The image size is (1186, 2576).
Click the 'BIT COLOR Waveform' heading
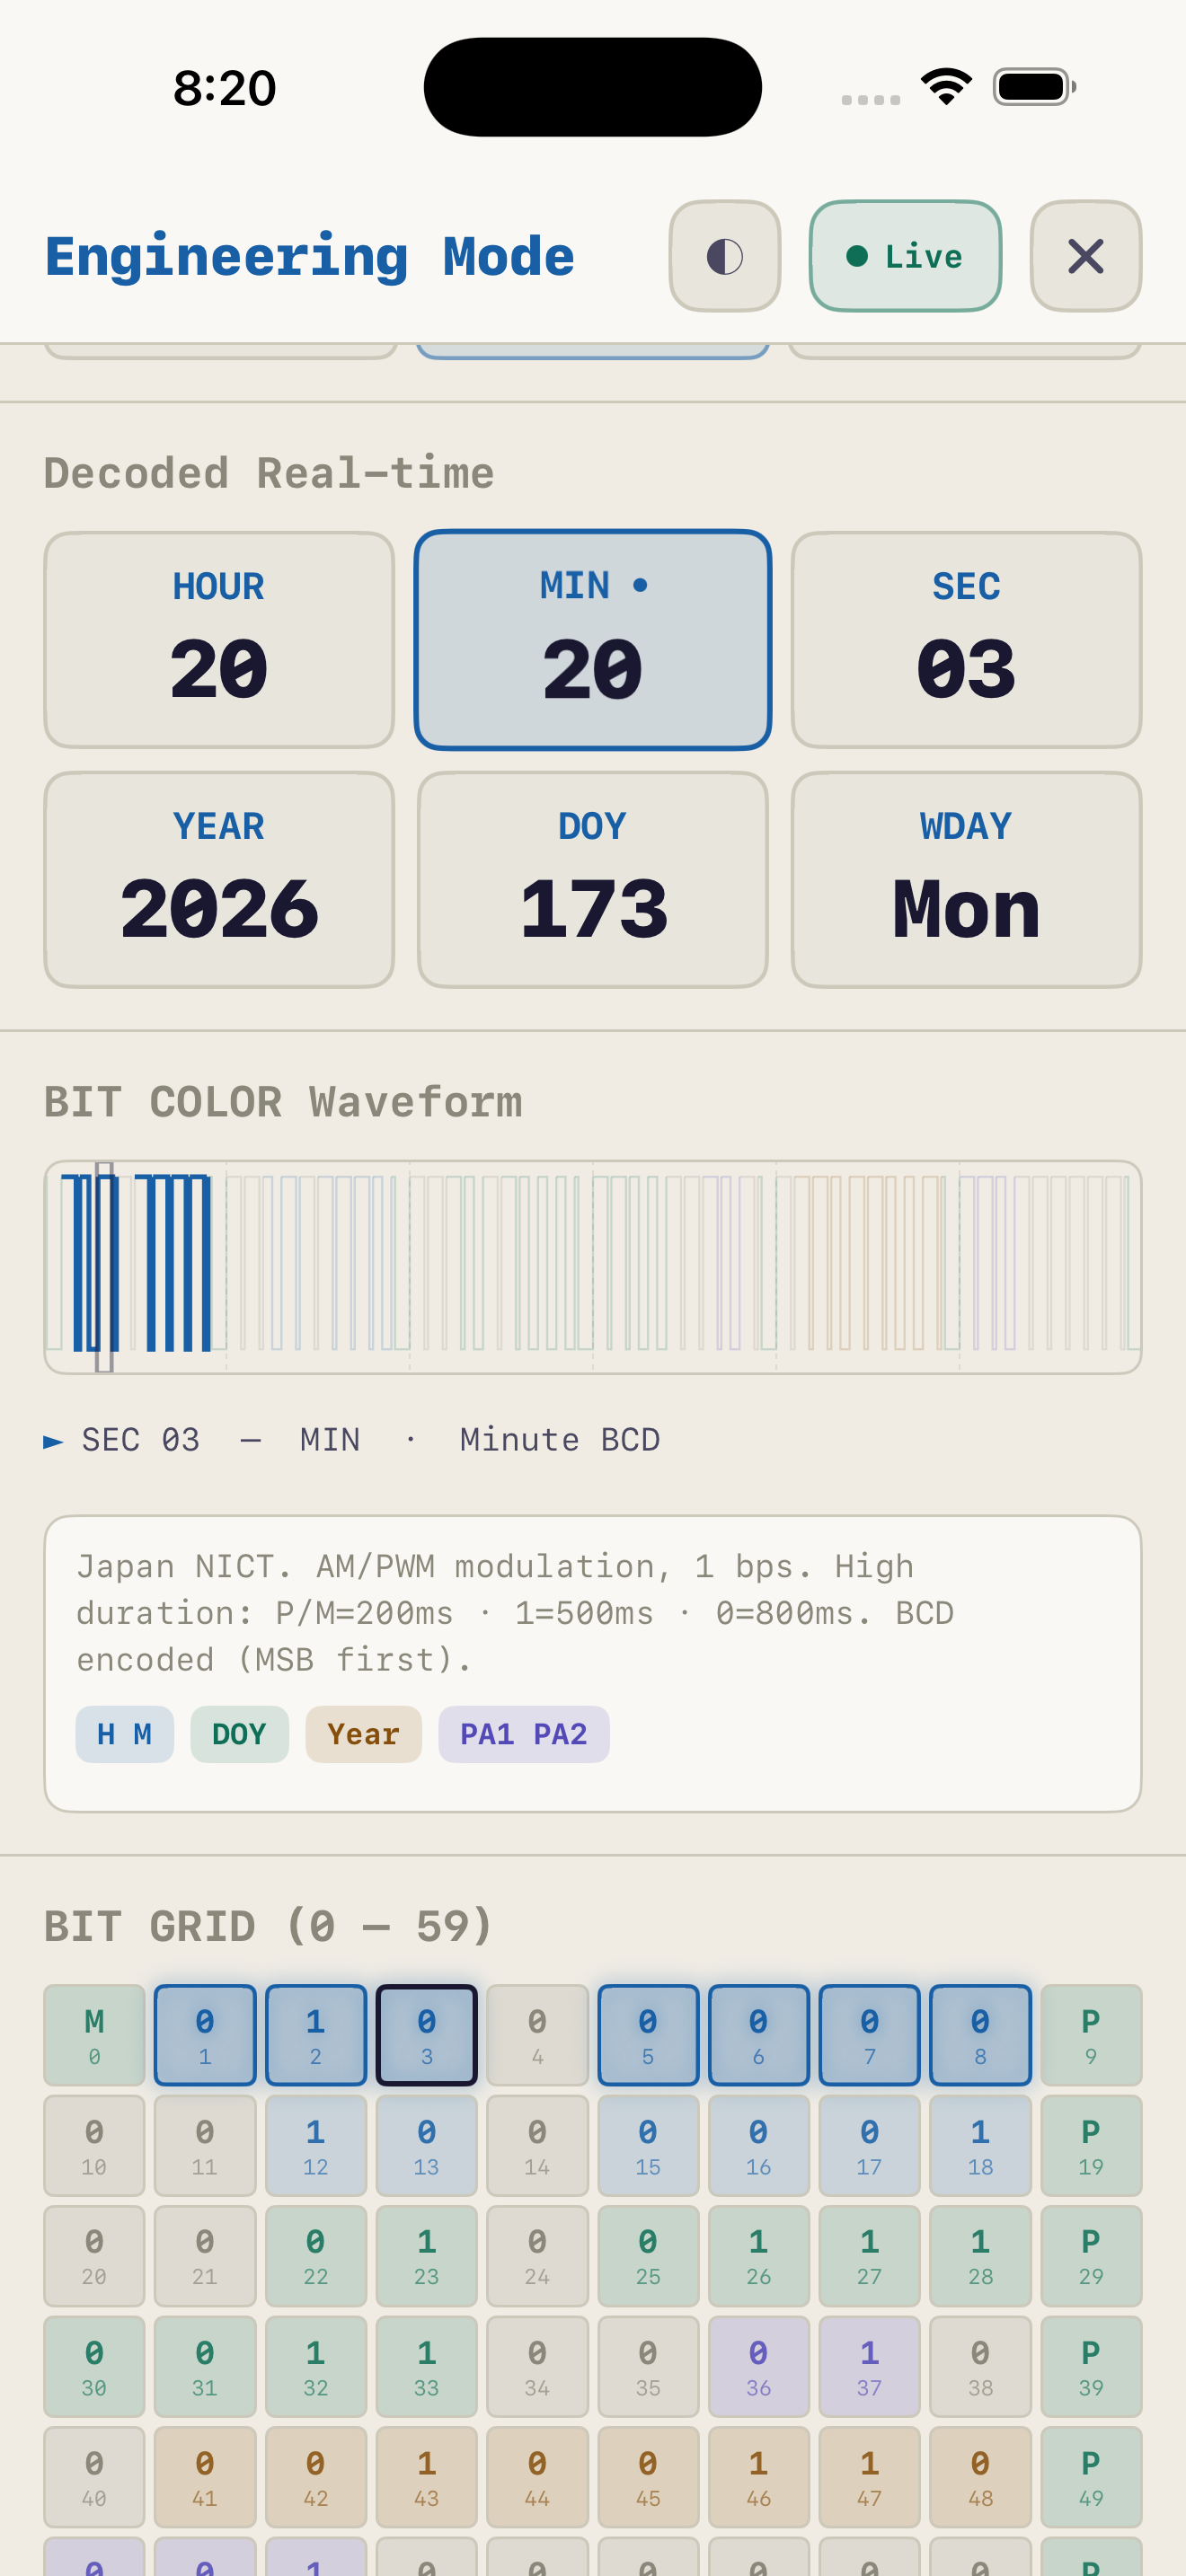283,1102
